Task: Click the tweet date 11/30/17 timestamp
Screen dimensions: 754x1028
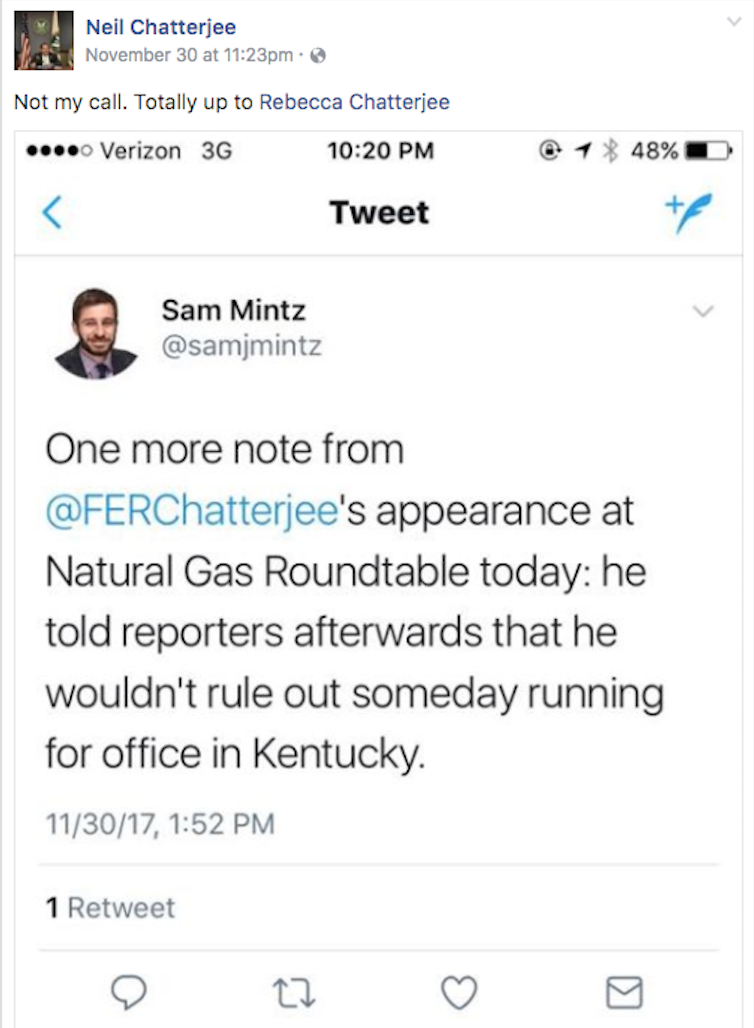Action: point(159,824)
